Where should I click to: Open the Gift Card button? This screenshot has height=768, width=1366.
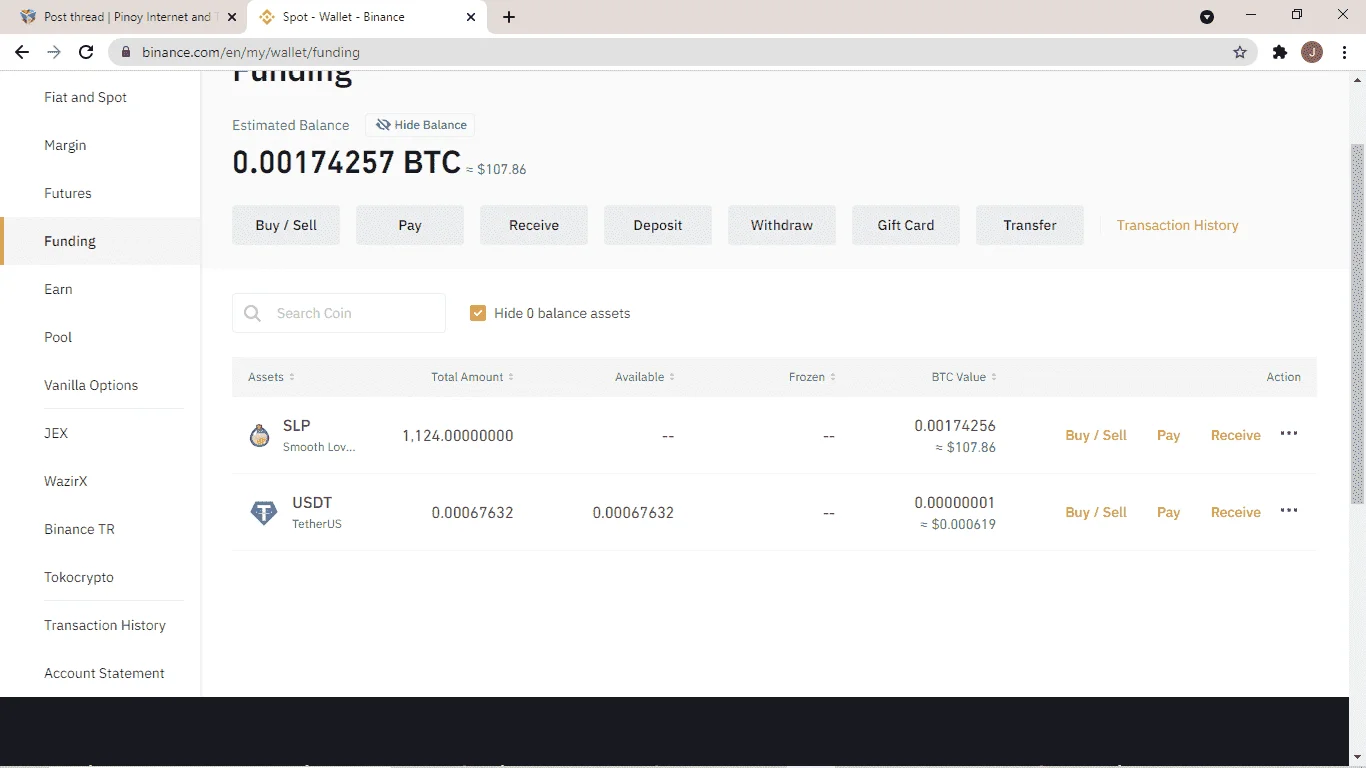coord(906,225)
